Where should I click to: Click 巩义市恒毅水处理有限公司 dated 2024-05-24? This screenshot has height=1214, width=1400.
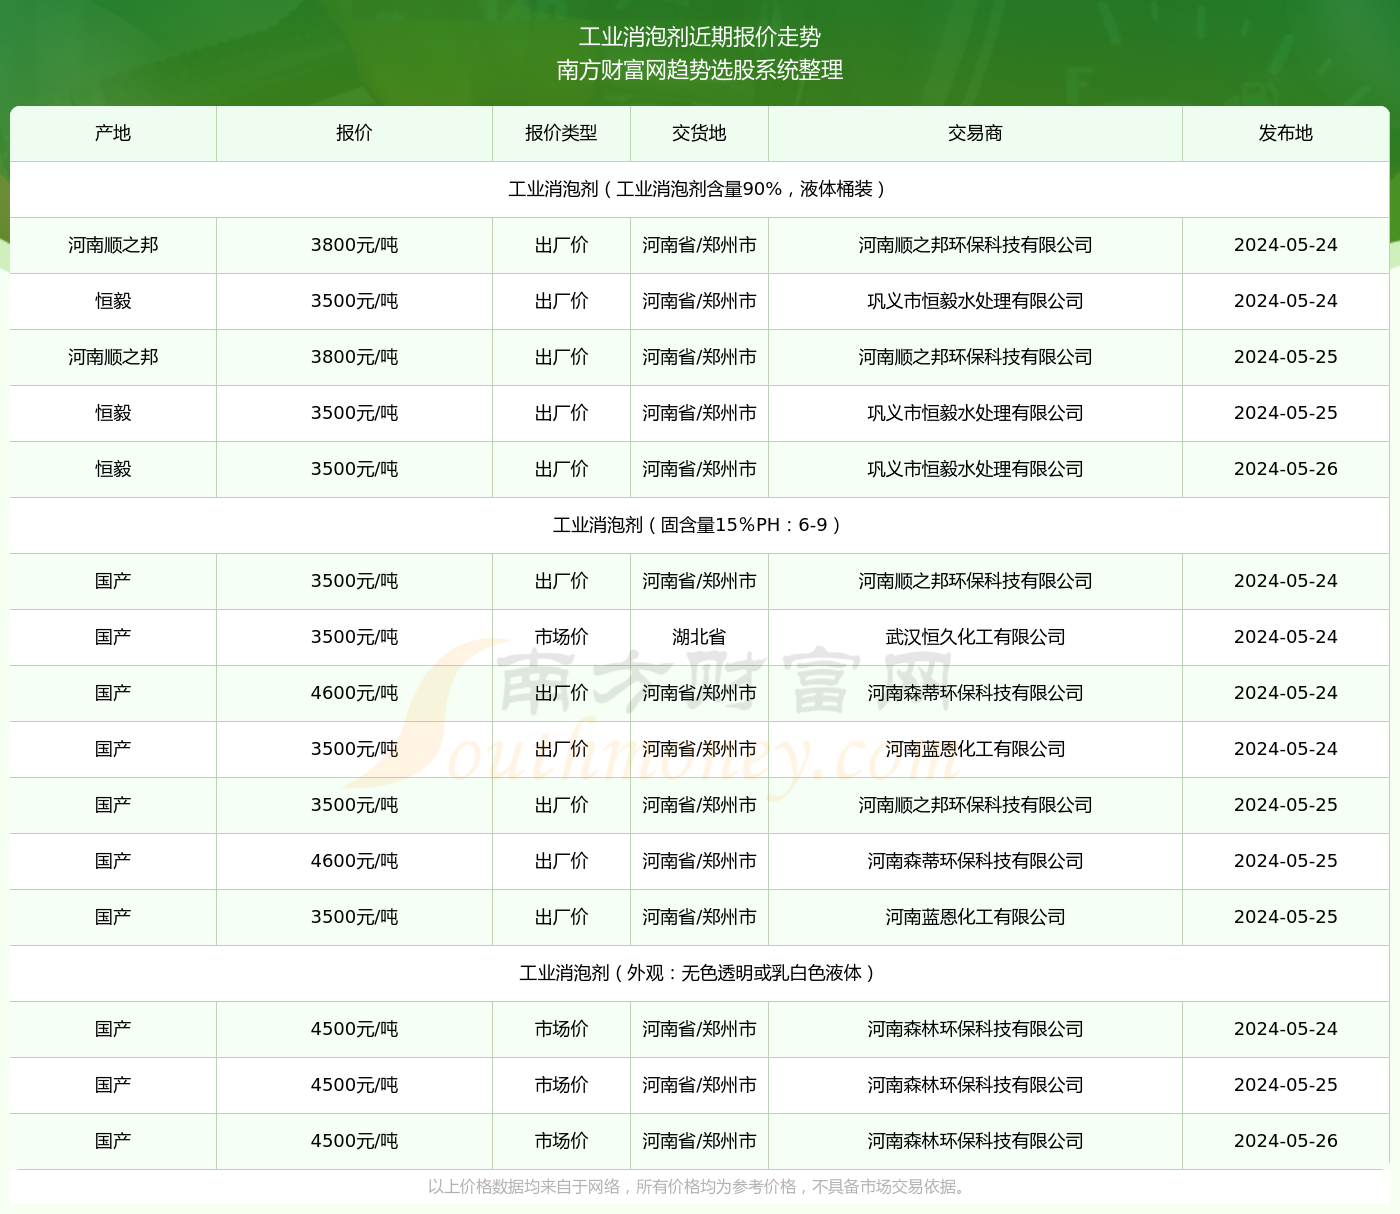pos(975,301)
